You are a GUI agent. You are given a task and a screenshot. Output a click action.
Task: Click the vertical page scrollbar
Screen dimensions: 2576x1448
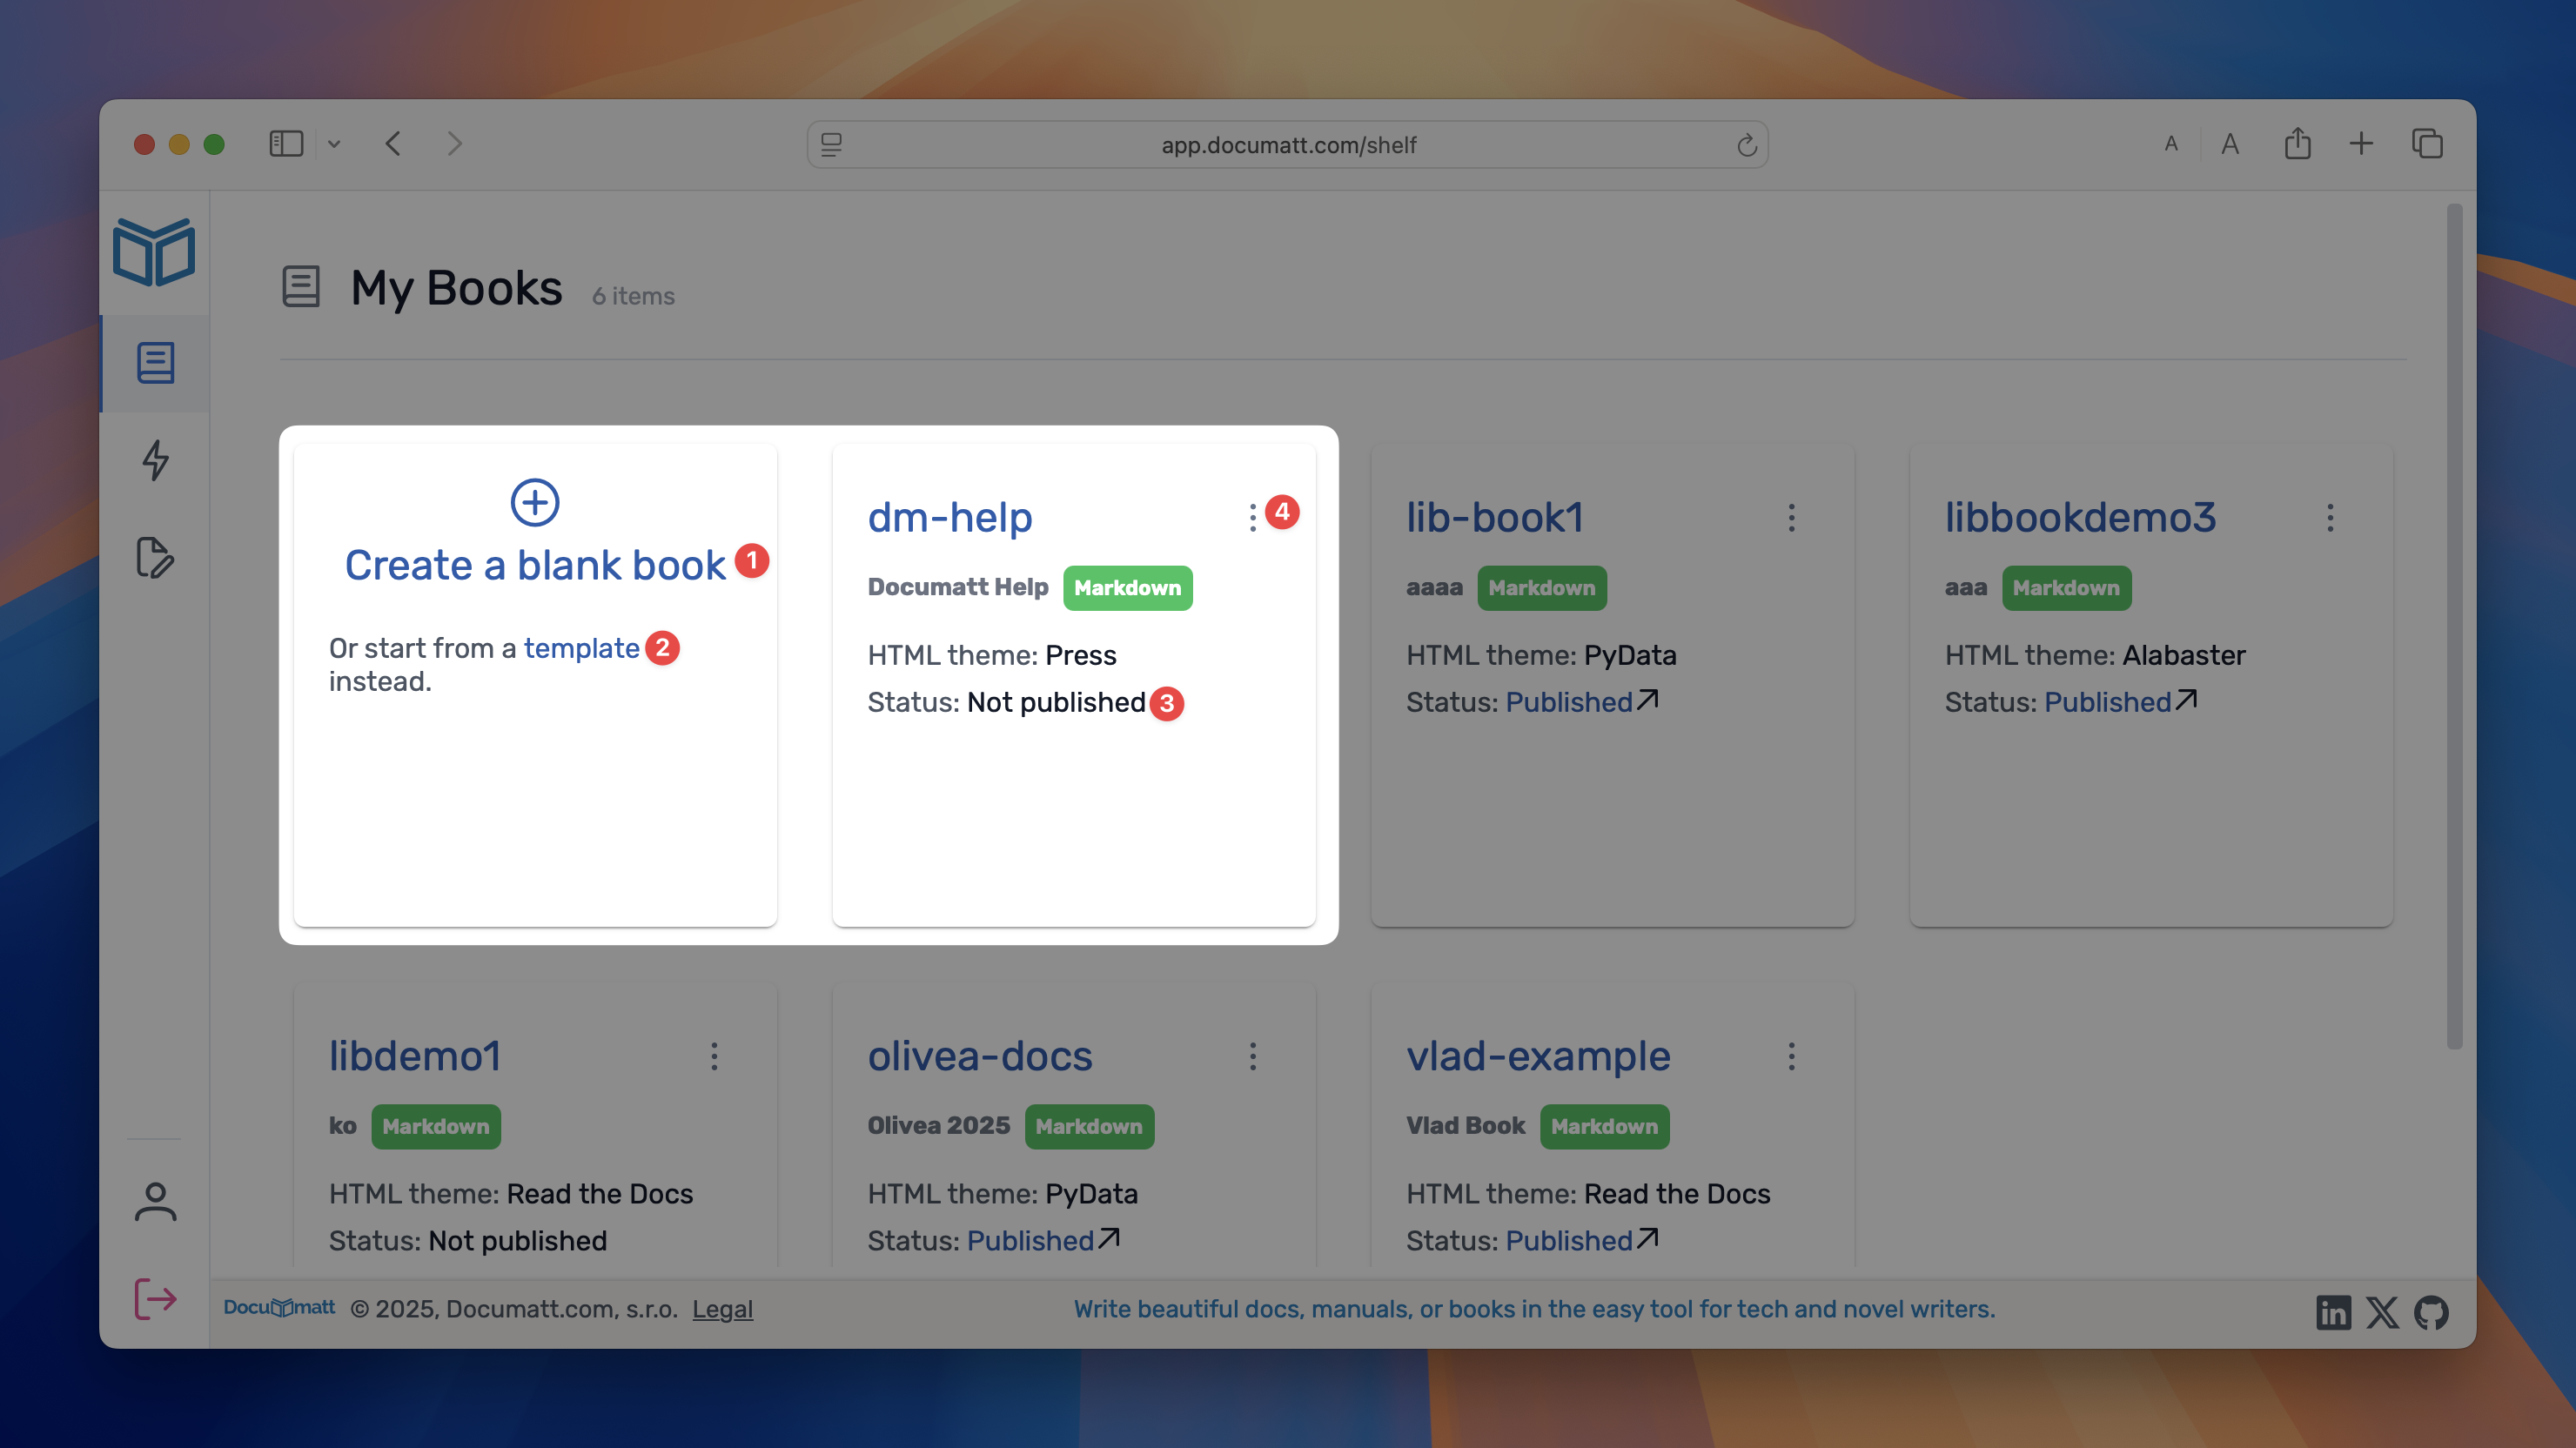pos(2453,627)
